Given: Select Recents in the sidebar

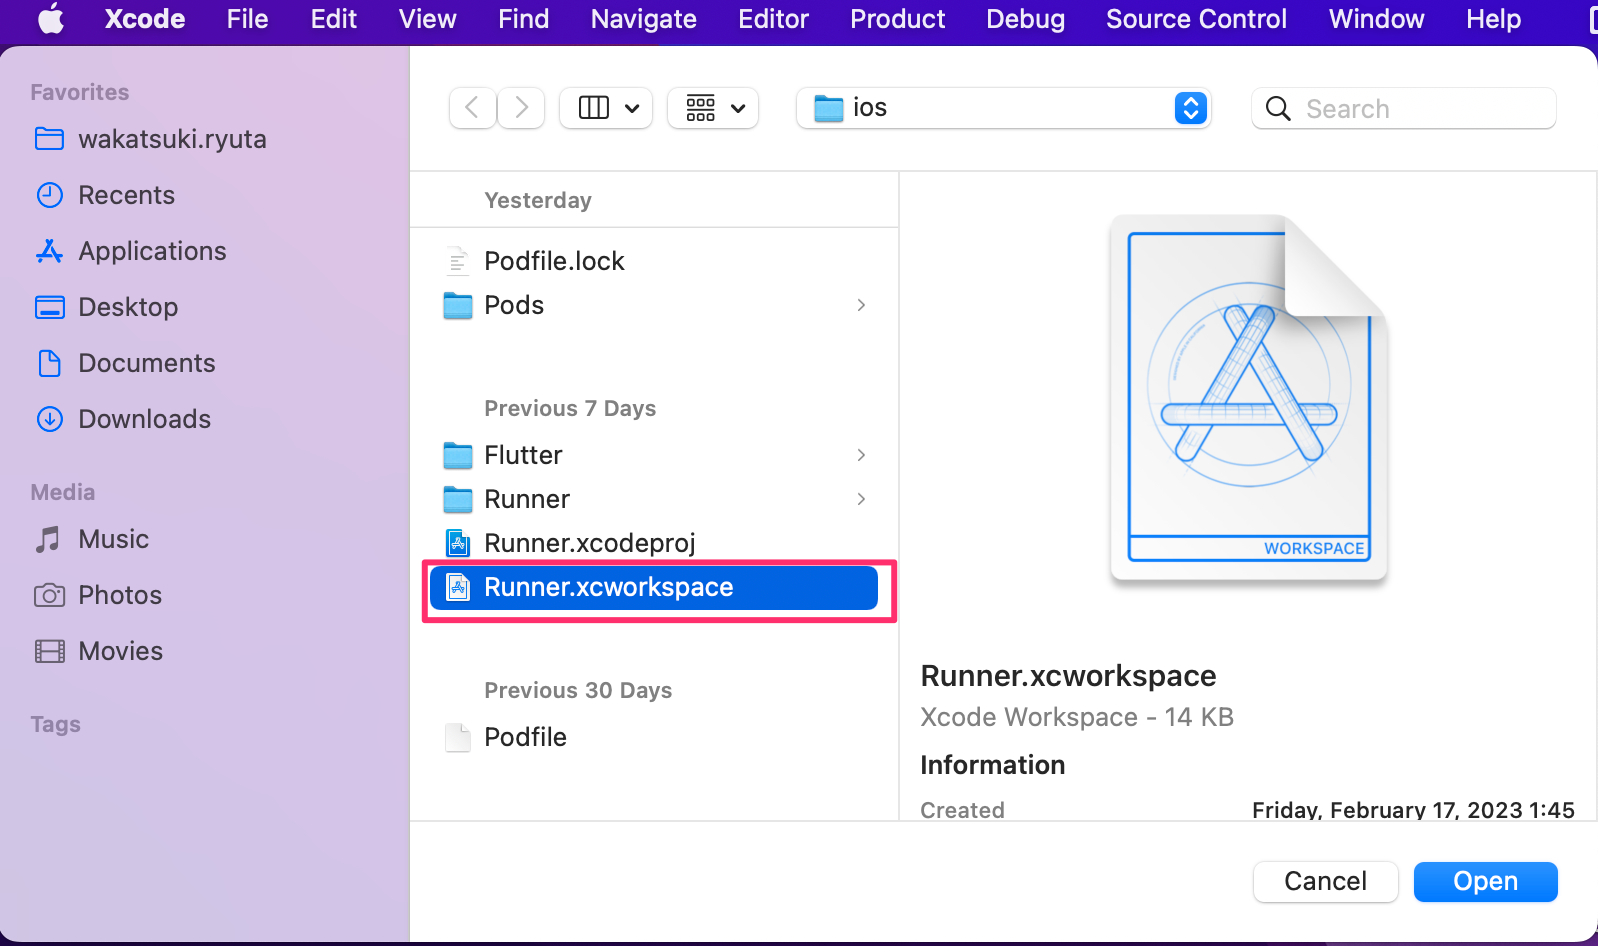Looking at the screenshot, I should (x=127, y=194).
